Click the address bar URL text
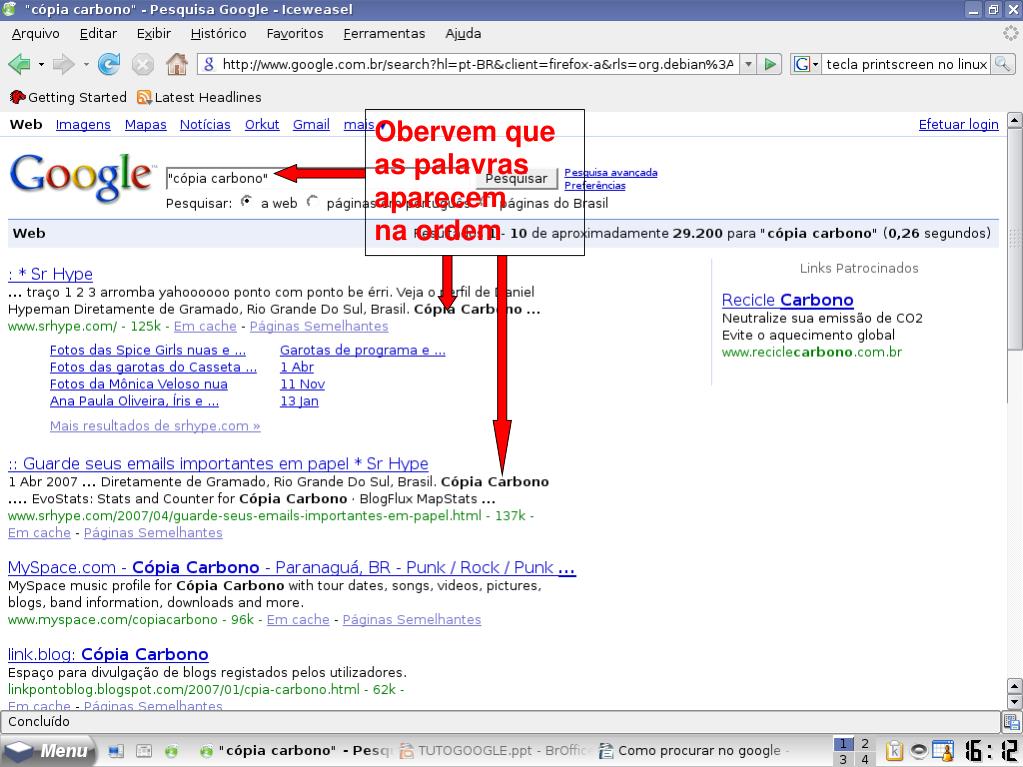This screenshot has height=767, width=1023. click(x=478, y=64)
